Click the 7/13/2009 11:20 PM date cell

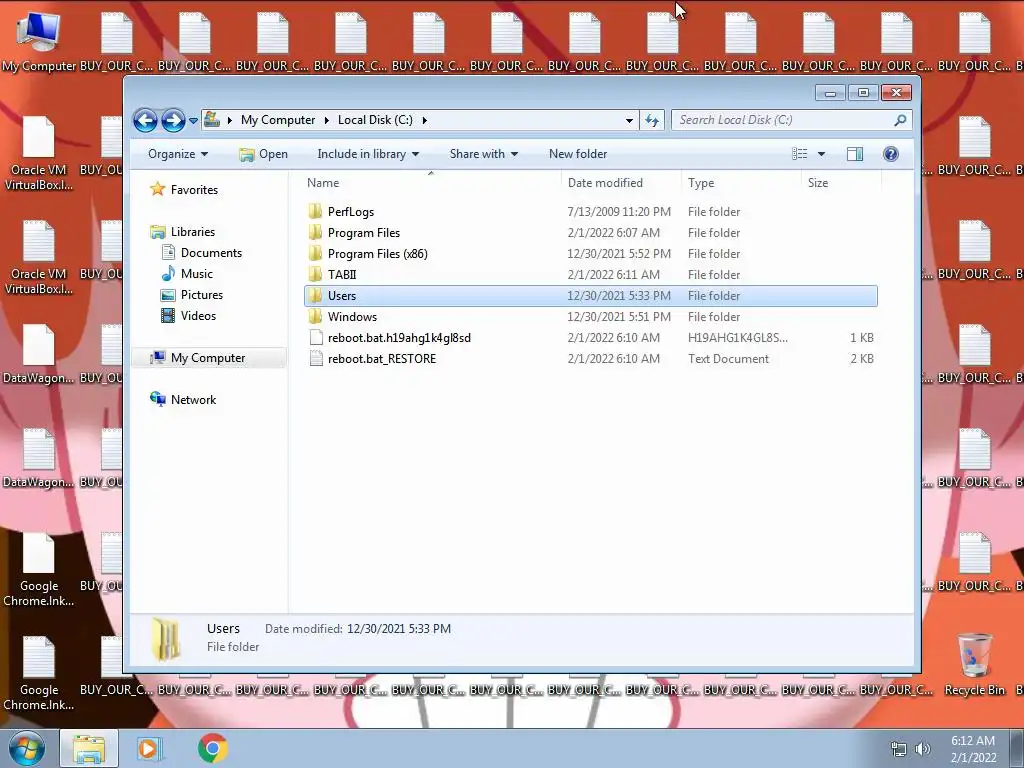pos(618,212)
